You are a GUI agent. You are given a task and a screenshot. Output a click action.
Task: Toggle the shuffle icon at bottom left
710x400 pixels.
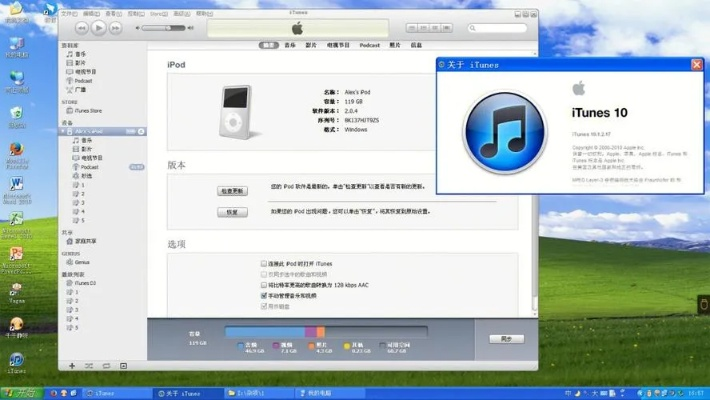tap(90, 366)
